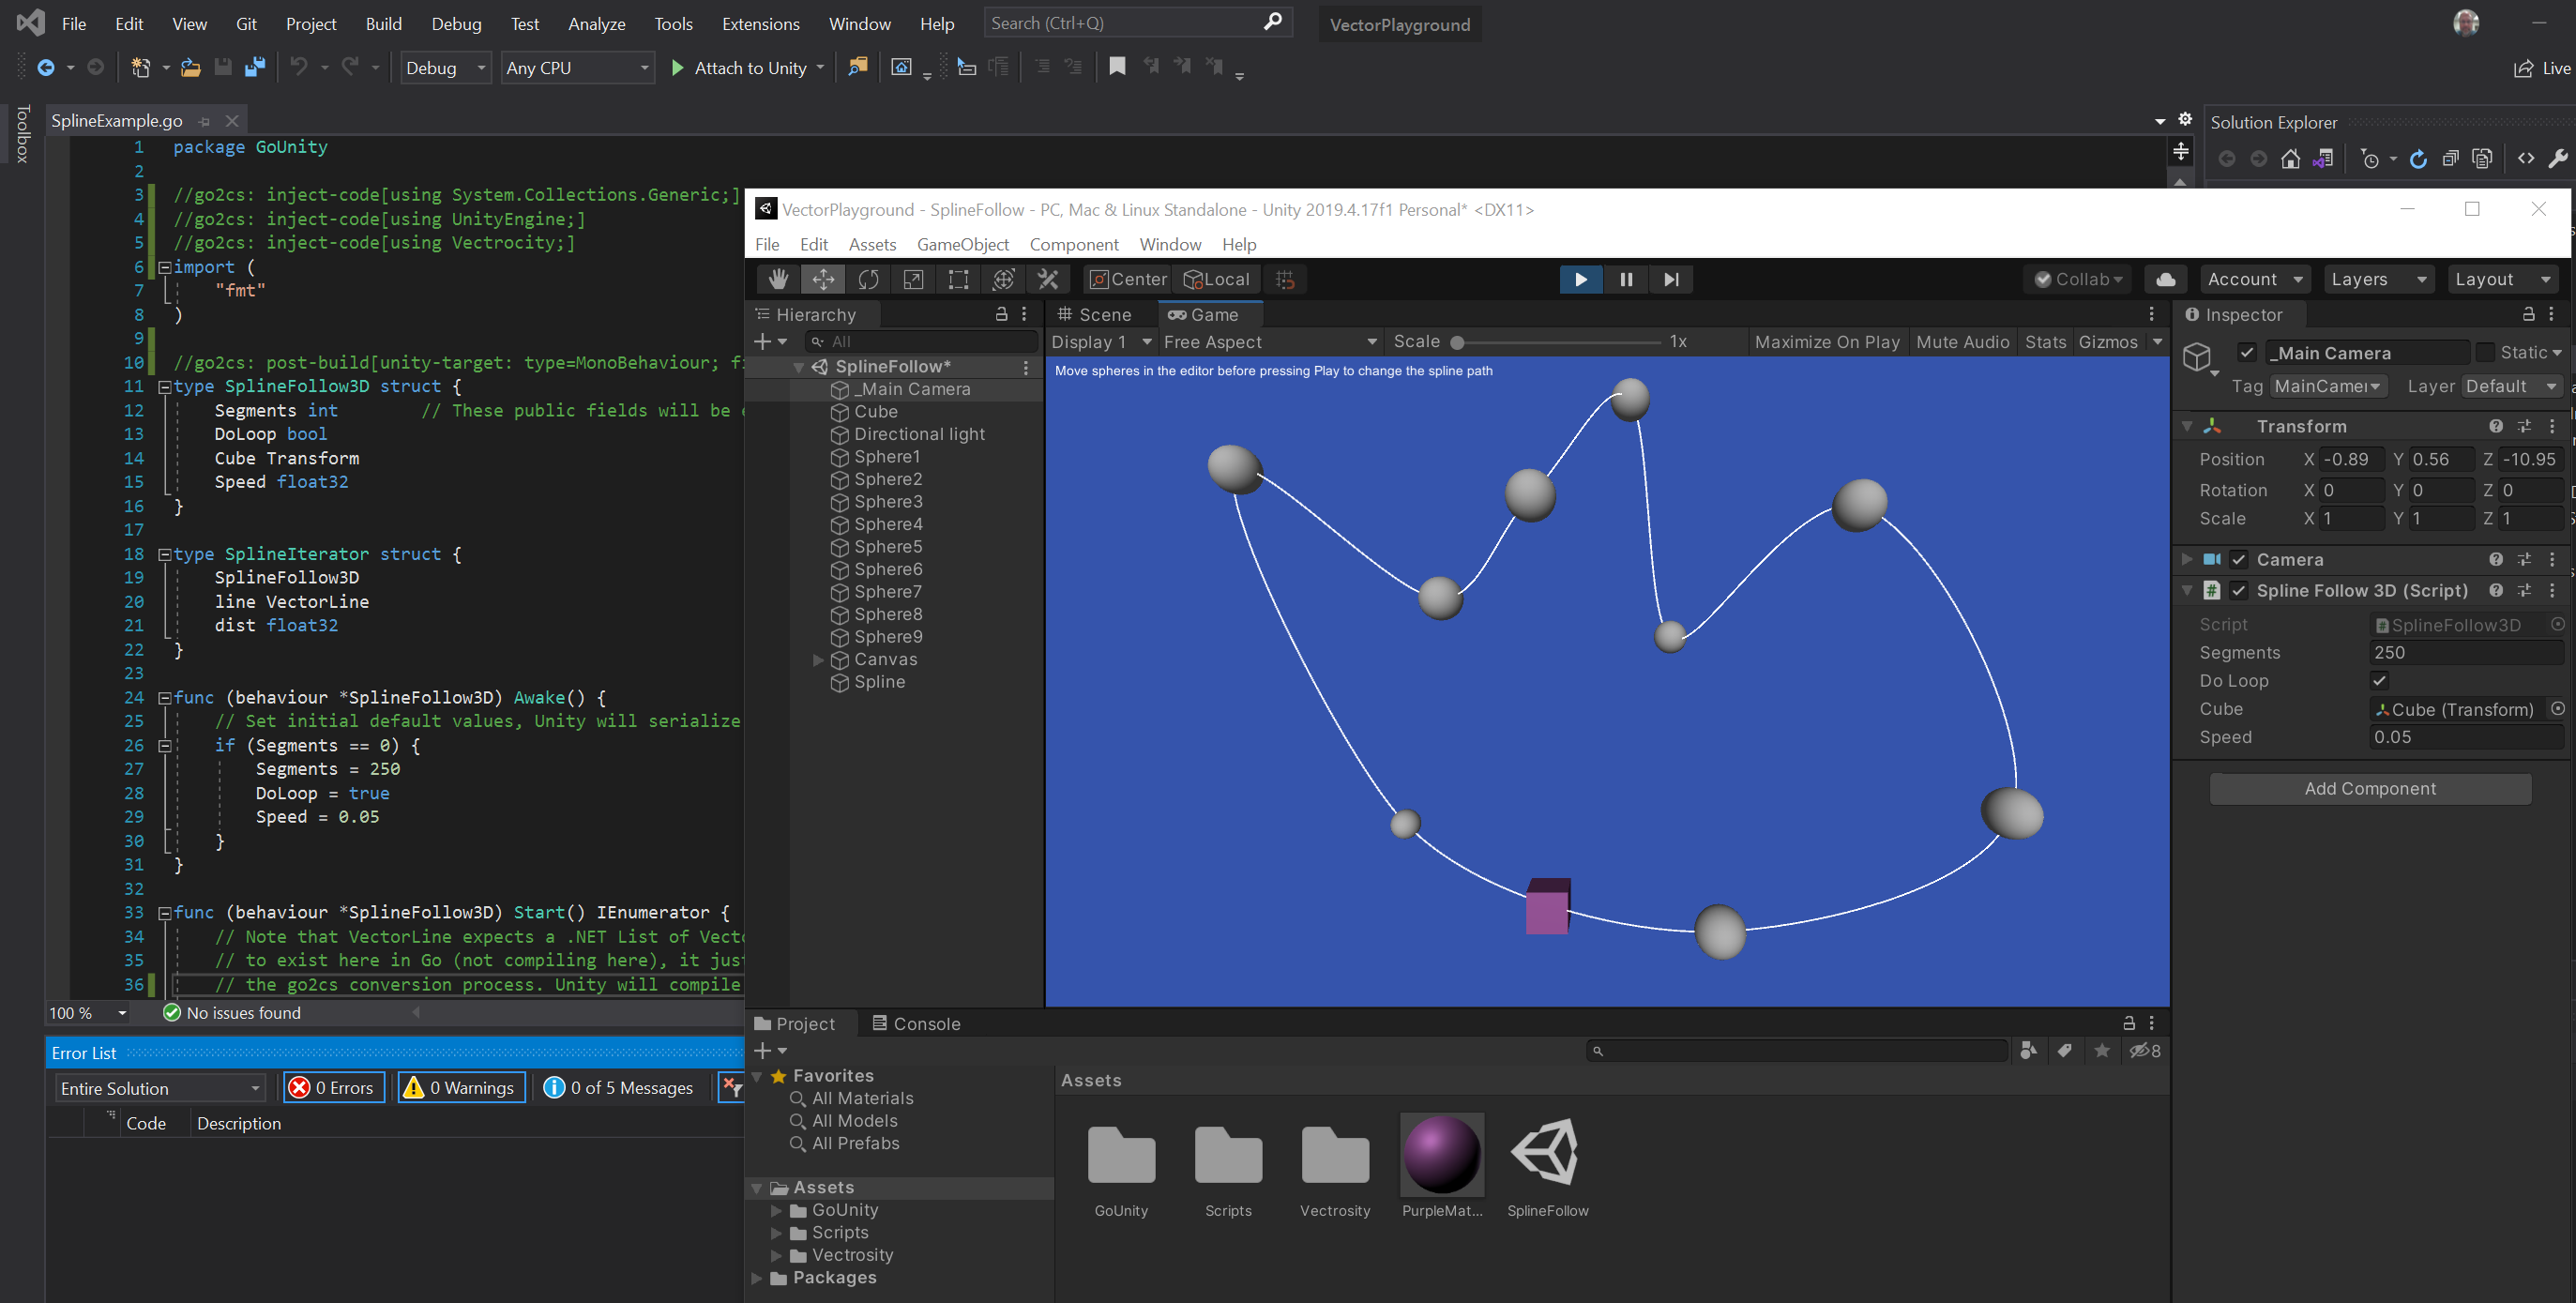Click the game view Scale slider handle
Viewport: 2576px width, 1303px height.
tap(1457, 343)
